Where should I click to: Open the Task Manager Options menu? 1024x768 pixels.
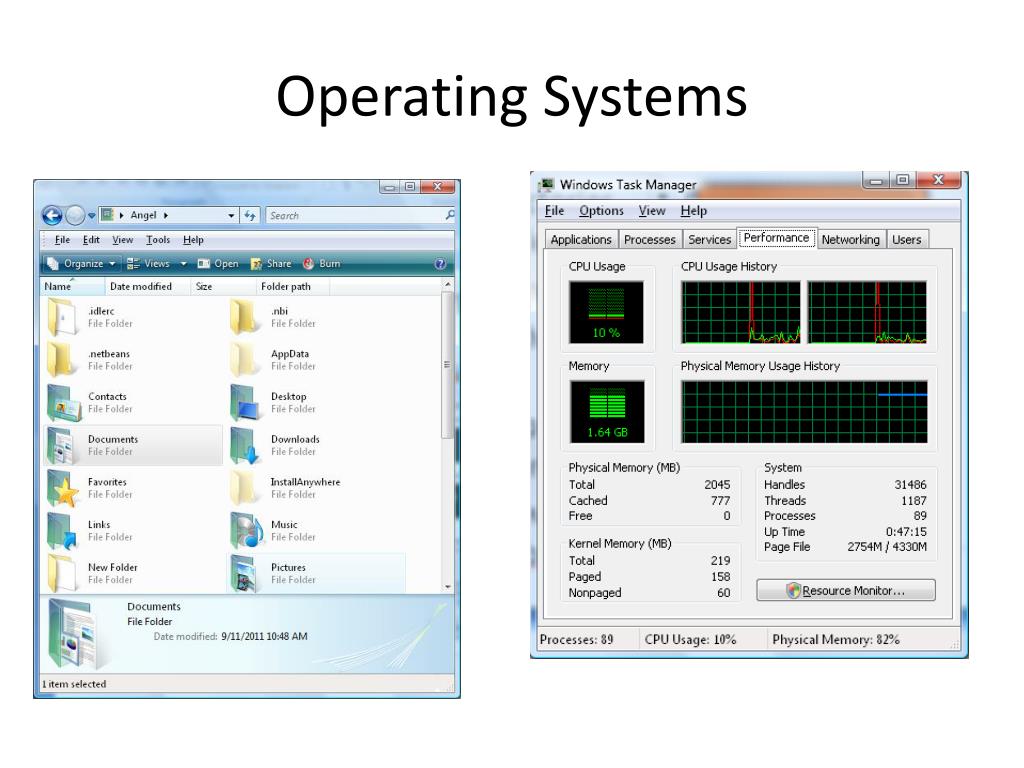click(601, 210)
